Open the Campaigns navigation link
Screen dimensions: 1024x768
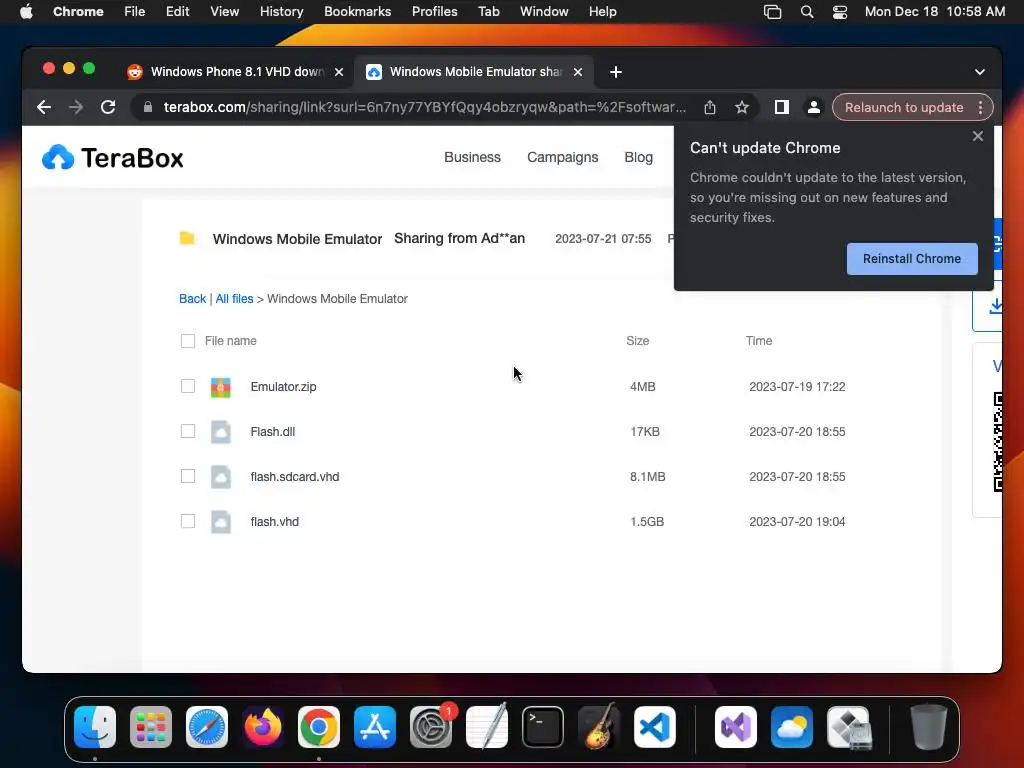(x=562, y=157)
